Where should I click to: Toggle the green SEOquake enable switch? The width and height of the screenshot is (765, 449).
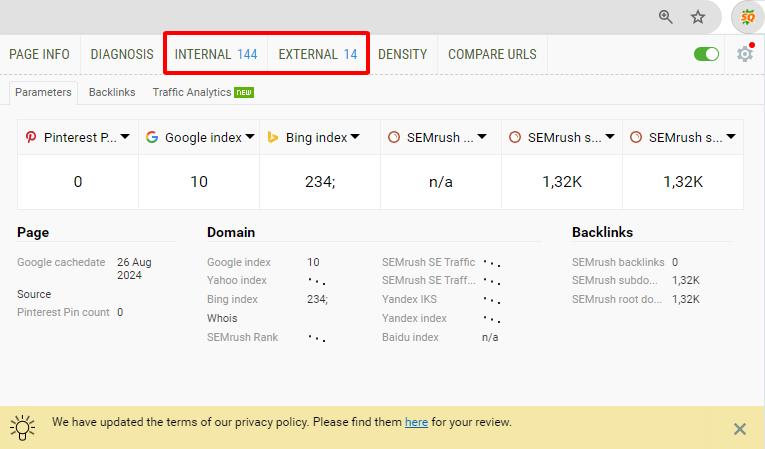706,54
